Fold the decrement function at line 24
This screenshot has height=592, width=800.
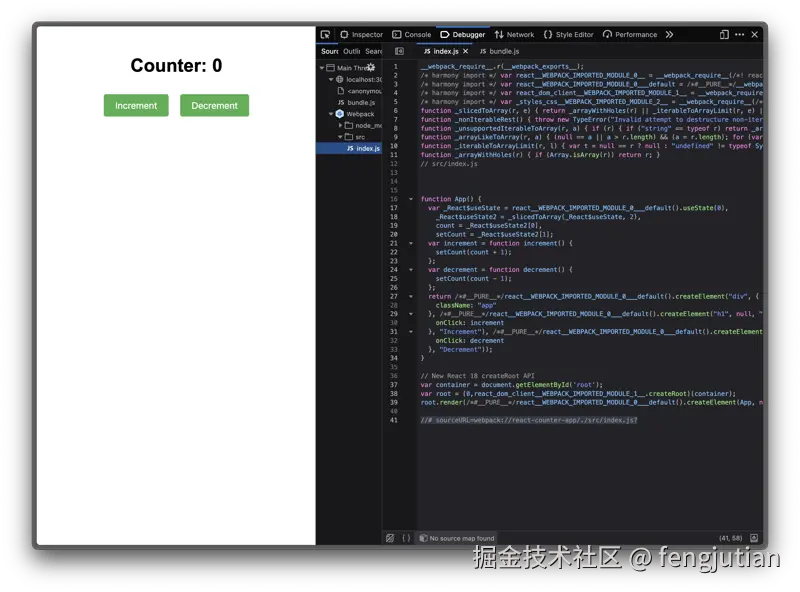411,269
